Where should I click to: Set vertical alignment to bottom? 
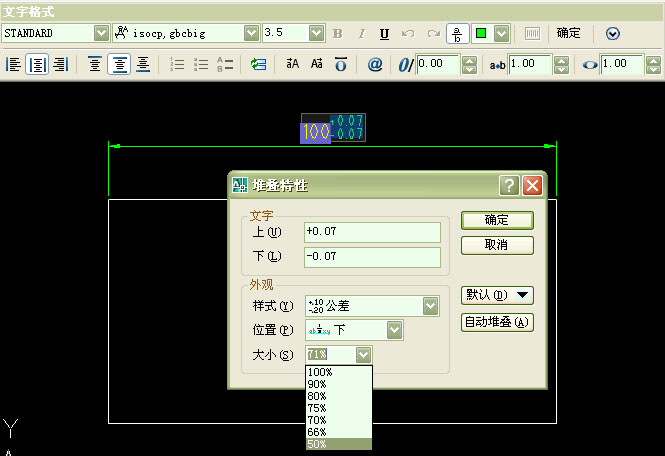point(143,64)
